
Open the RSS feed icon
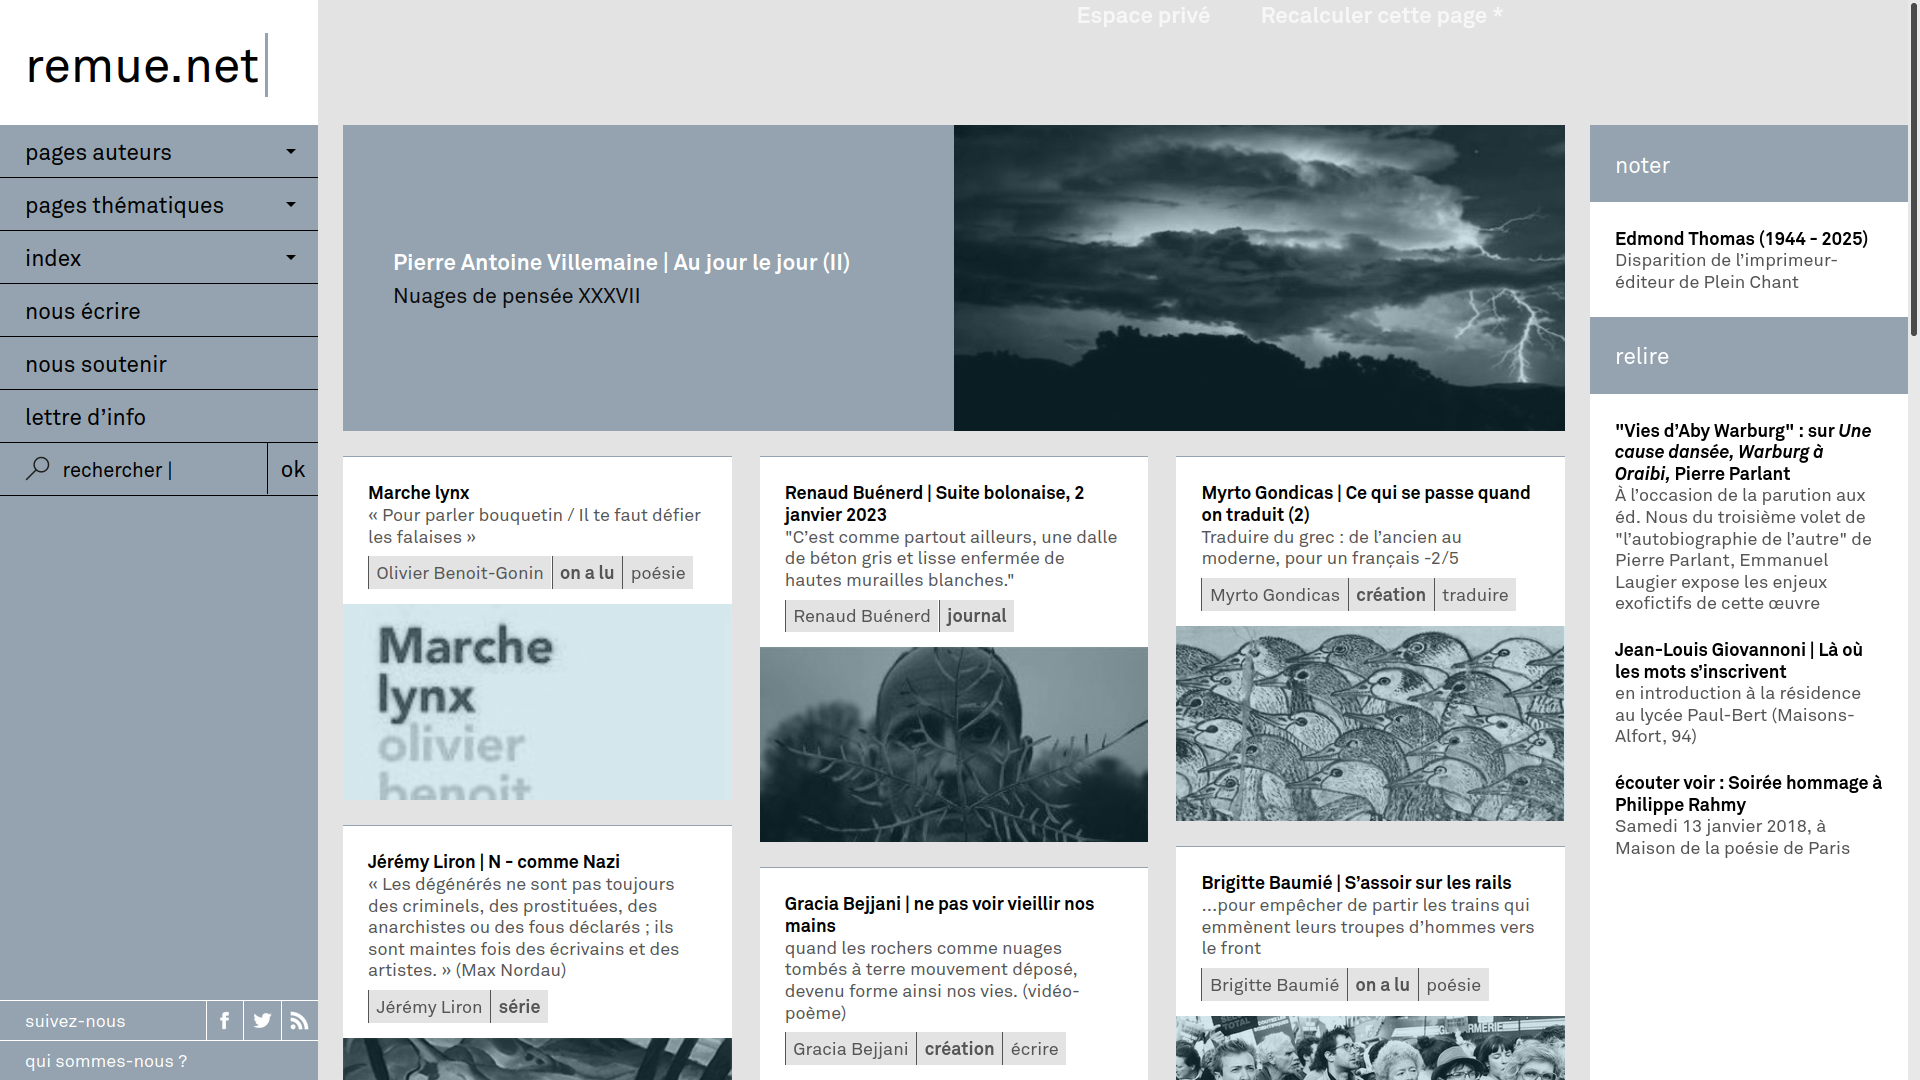point(299,1021)
